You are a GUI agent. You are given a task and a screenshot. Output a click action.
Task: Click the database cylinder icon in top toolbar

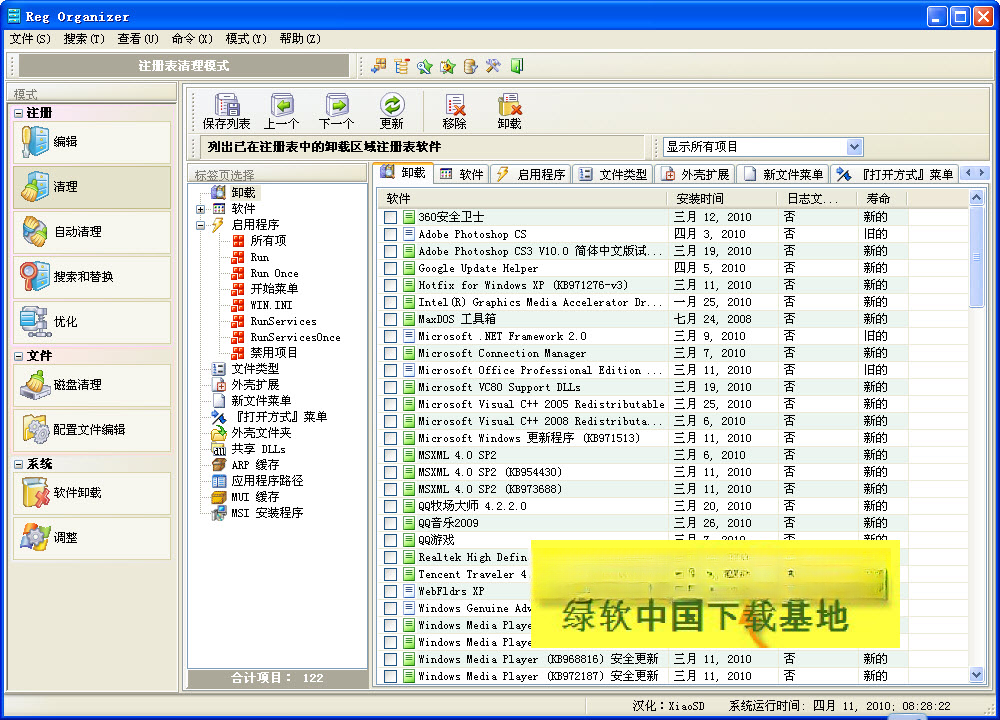point(471,66)
